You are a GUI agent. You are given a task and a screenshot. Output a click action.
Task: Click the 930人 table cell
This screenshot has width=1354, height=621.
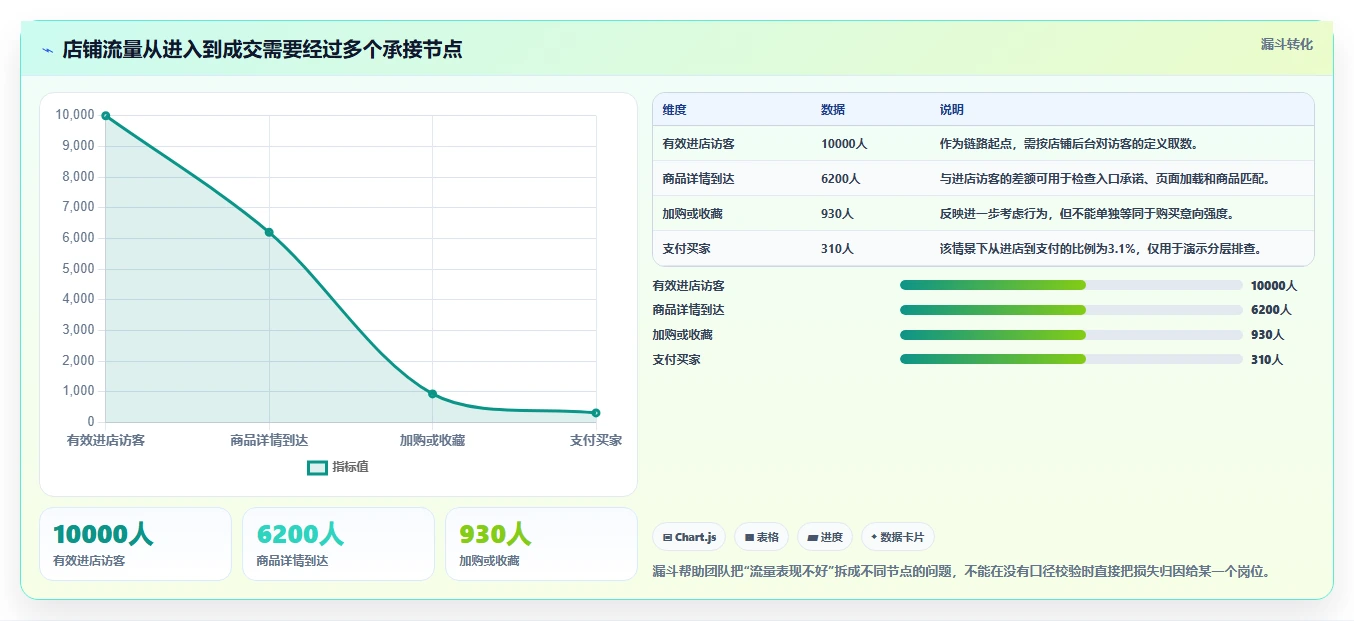[x=837, y=214]
